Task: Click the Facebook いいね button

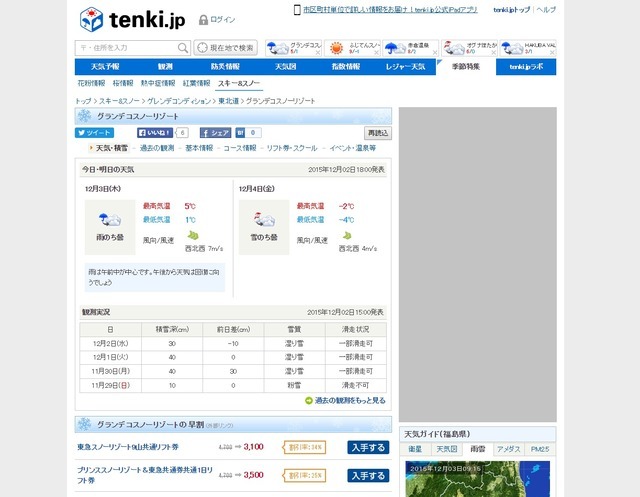Action: click(x=155, y=133)
